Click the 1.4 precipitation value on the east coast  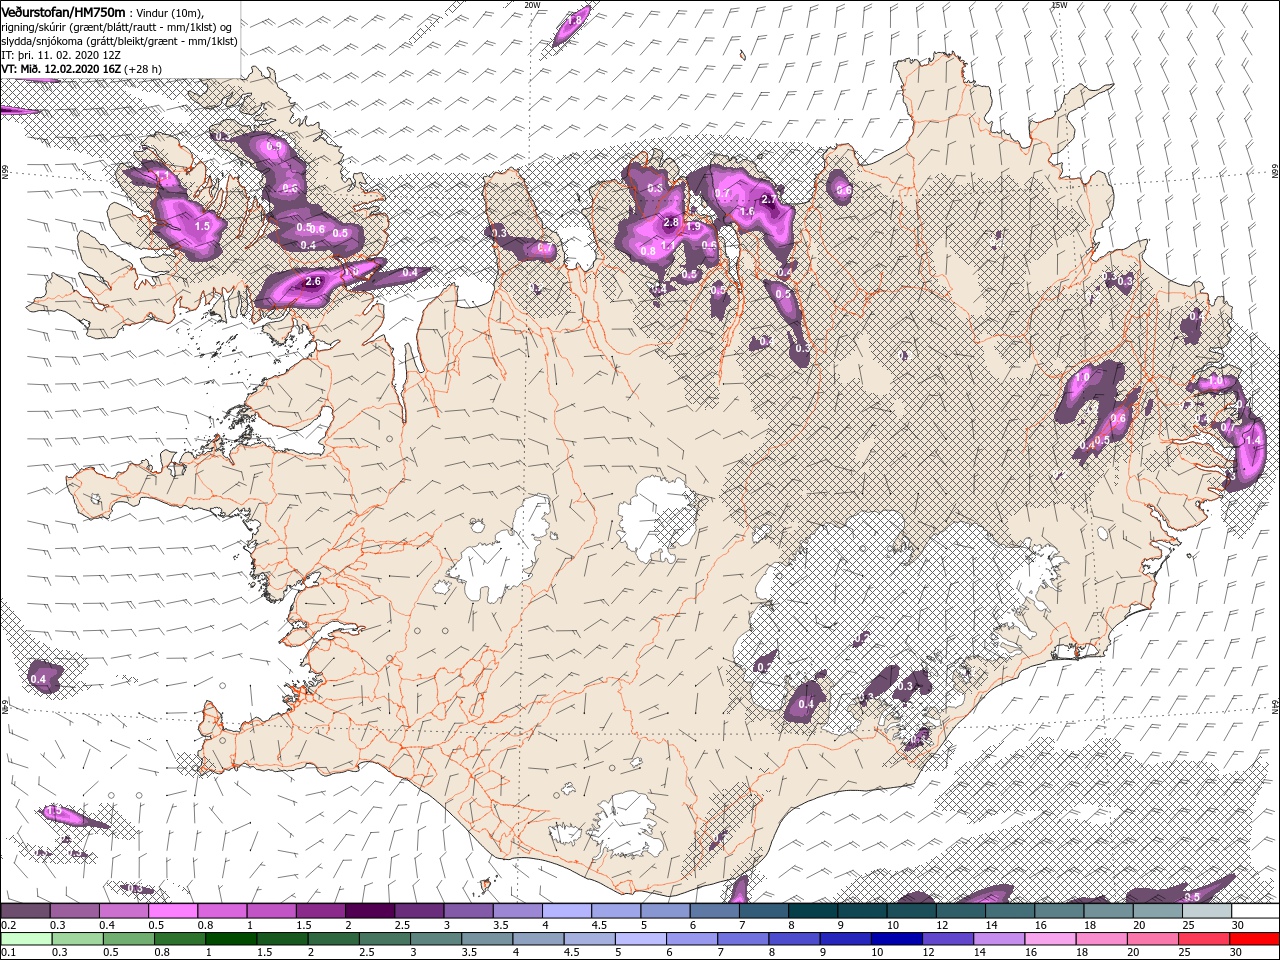pyautogui.click(x=1252, y=439)
